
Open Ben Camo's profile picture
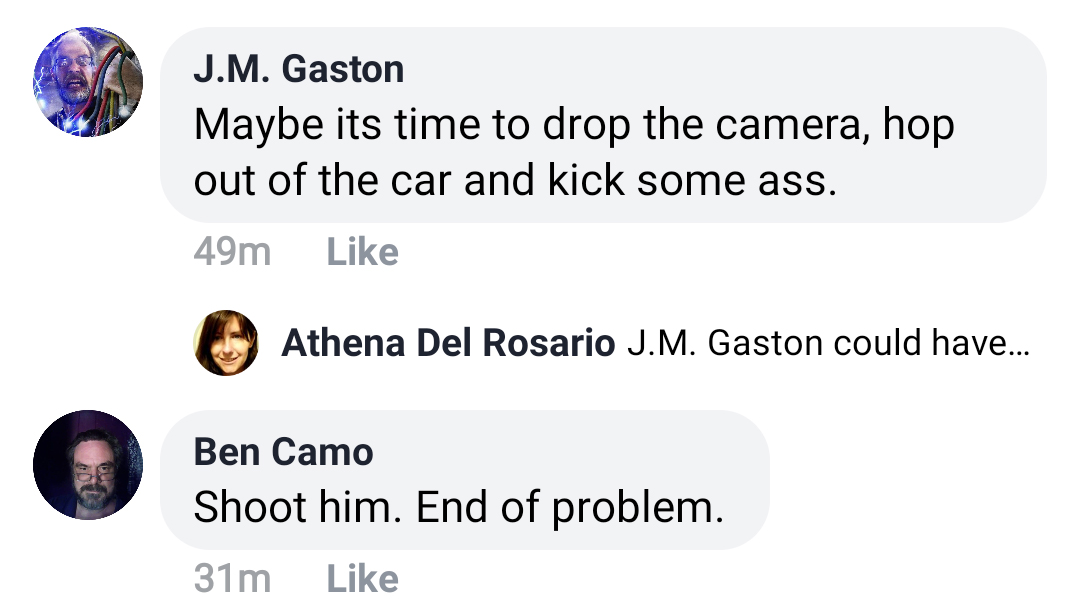tap(88, 465)
